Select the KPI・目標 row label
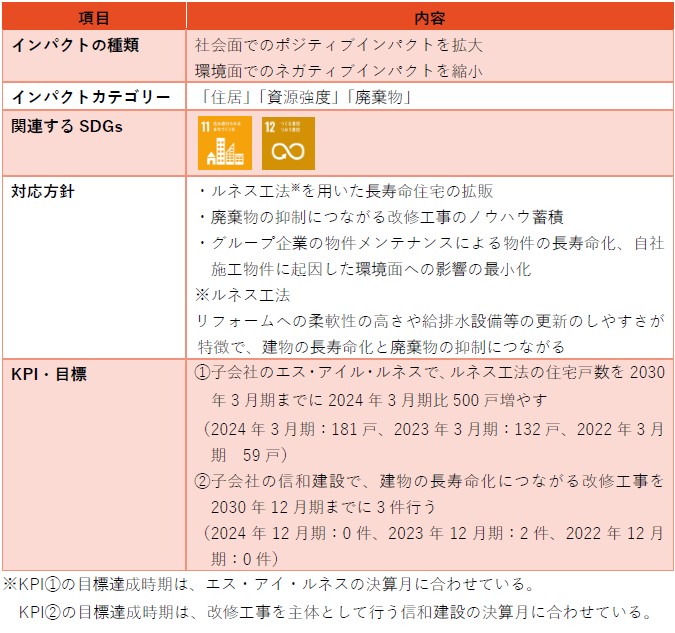The image size is (675, 633). tap(49, 374)
